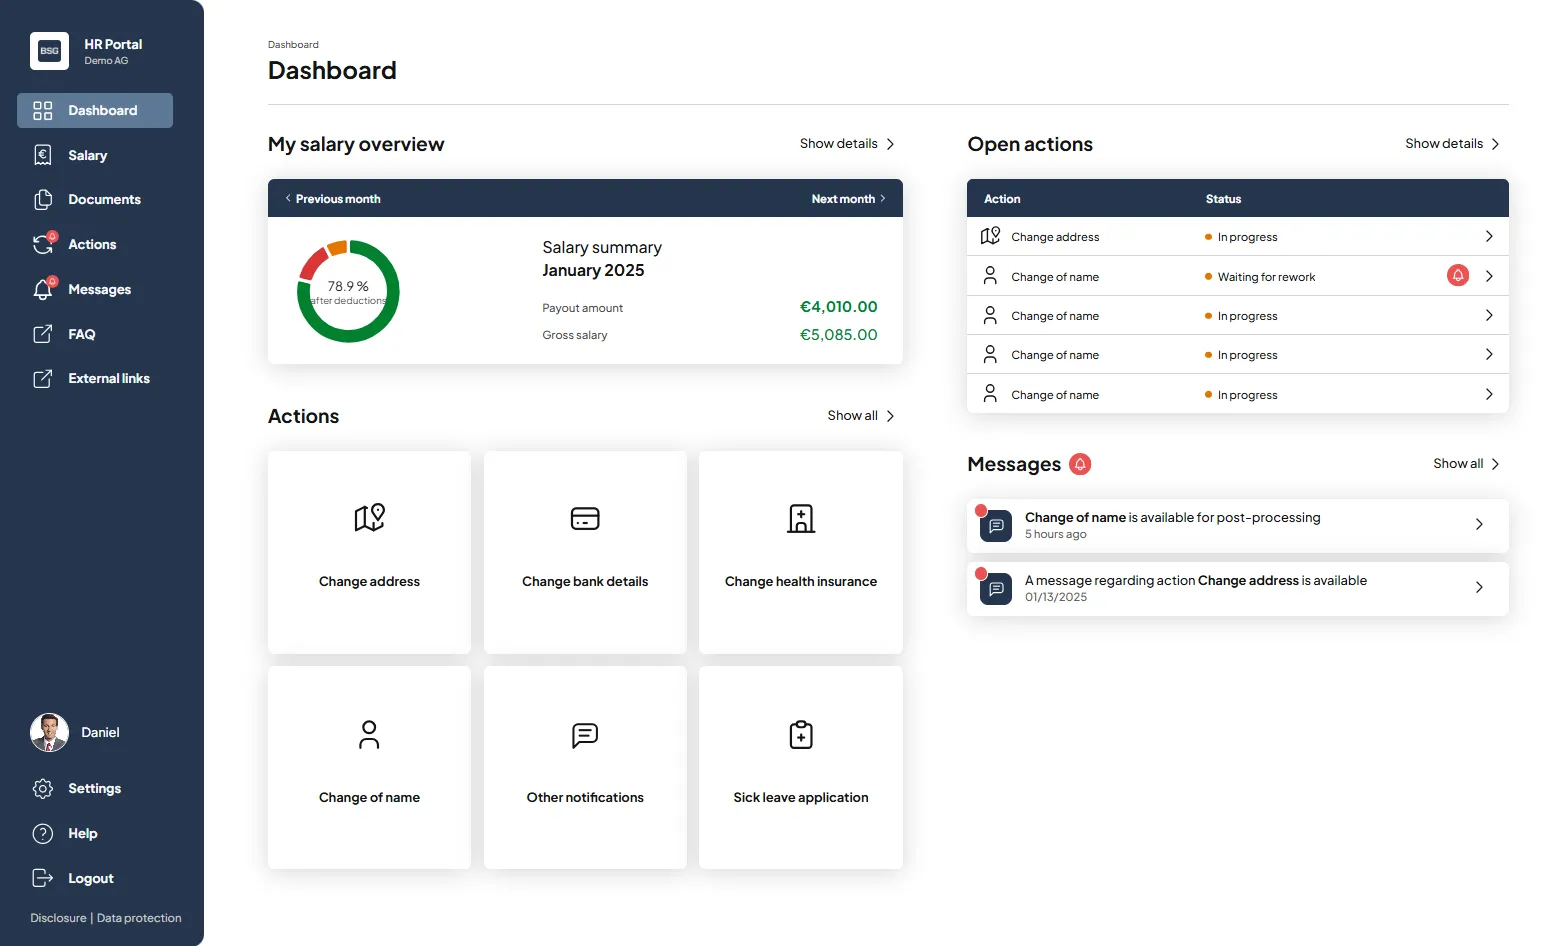Expand the Change address in-progress row chevron

[1489, 237]
